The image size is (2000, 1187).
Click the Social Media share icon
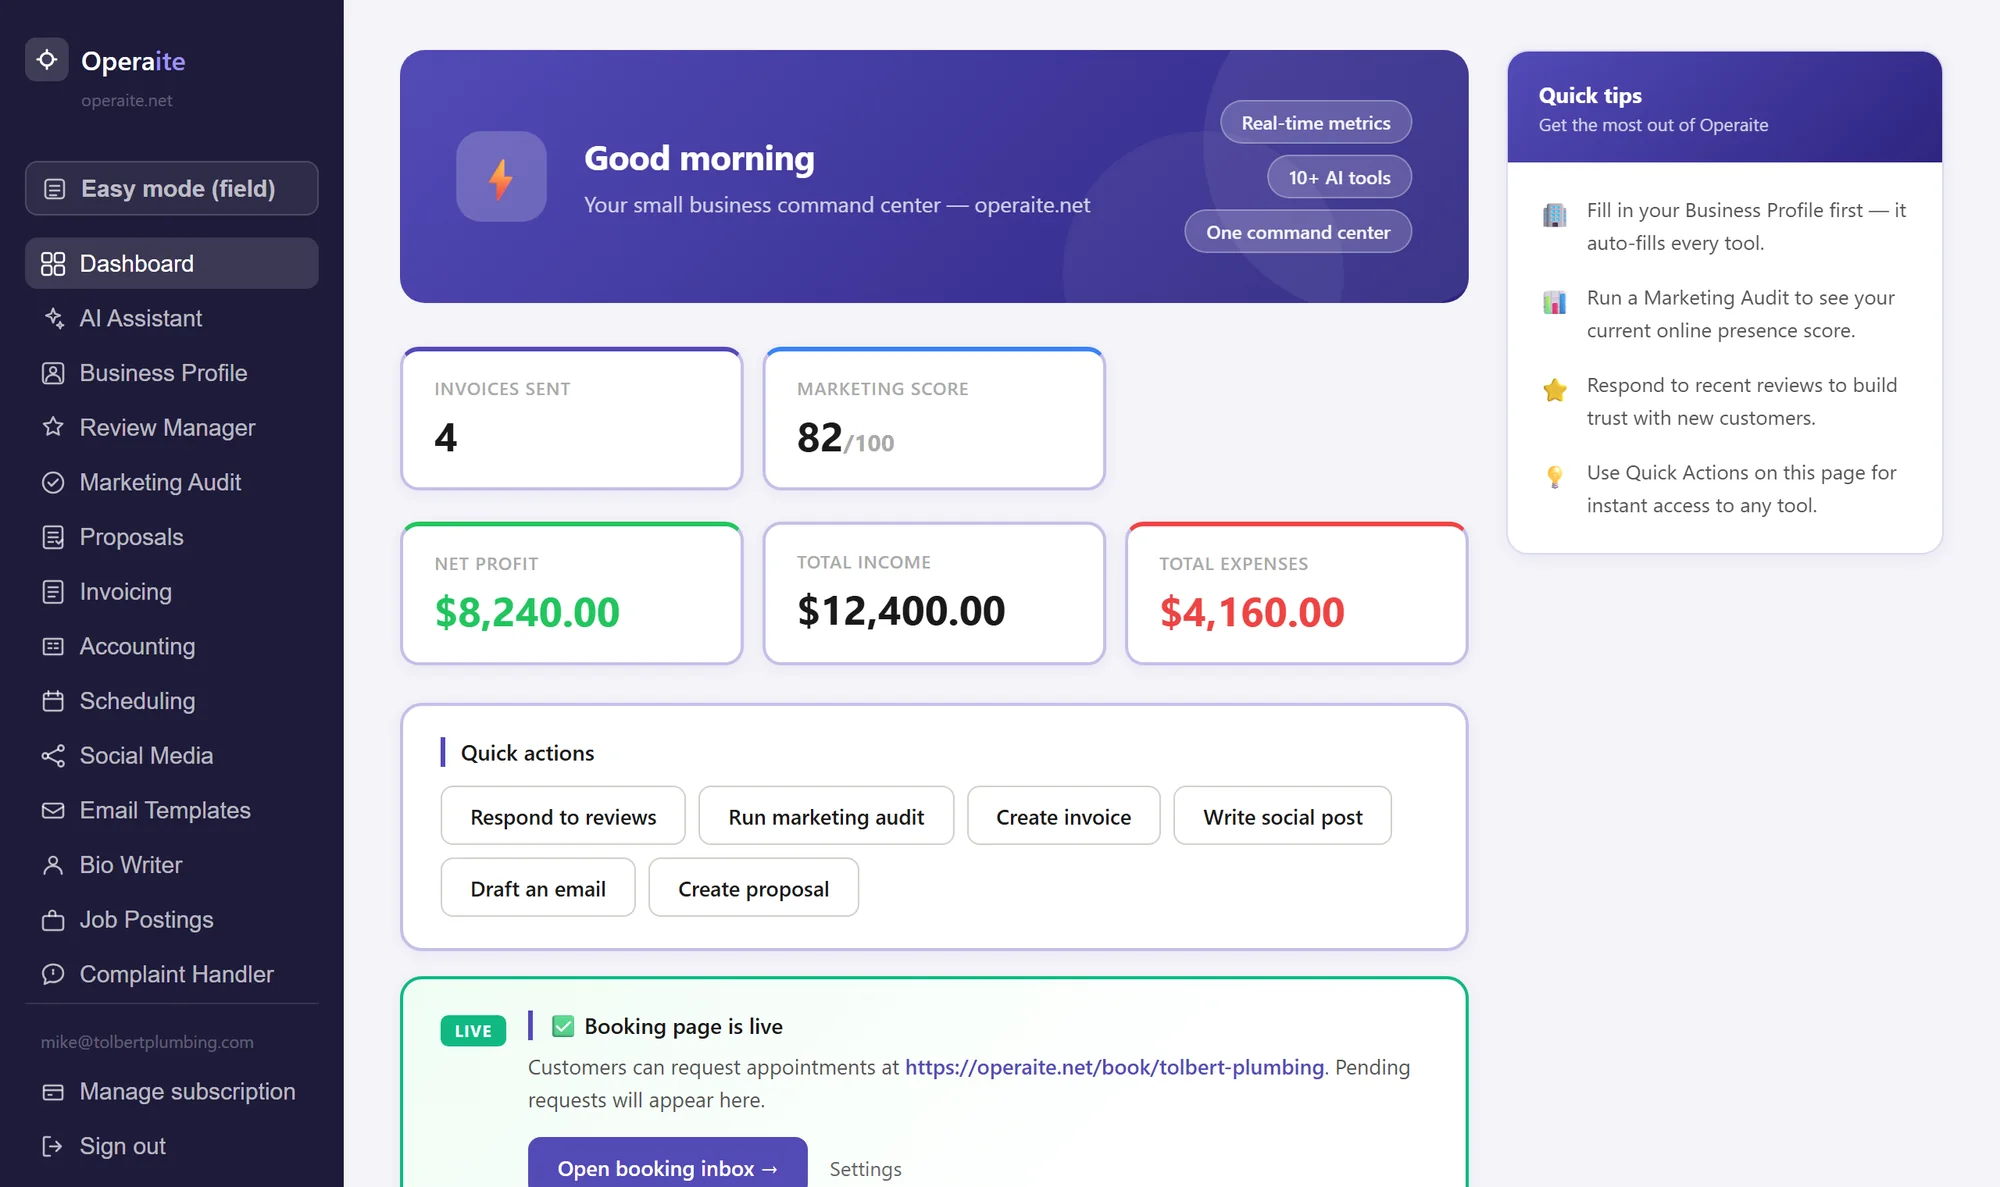pos(53,756)
